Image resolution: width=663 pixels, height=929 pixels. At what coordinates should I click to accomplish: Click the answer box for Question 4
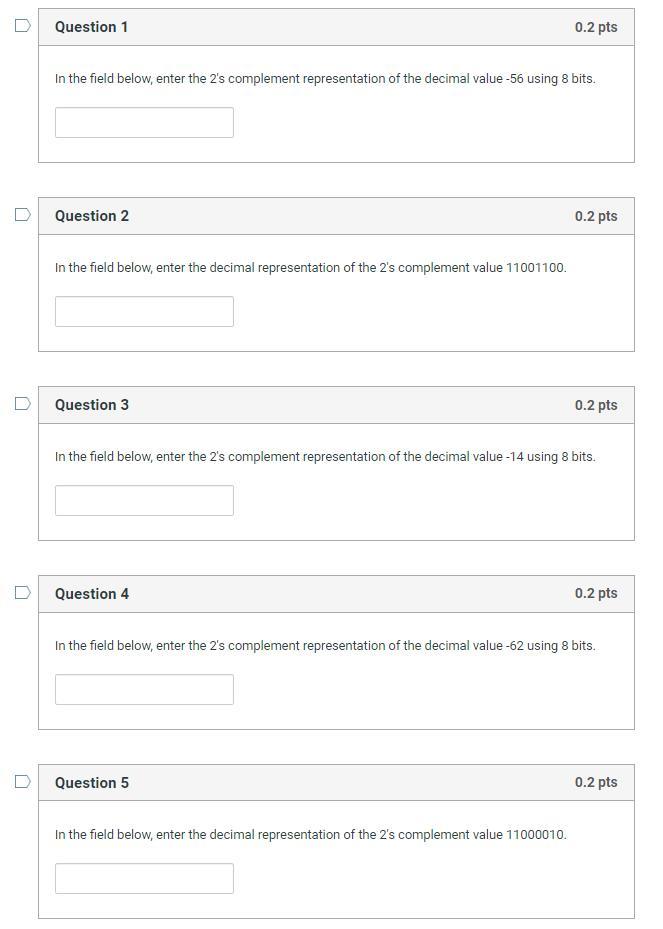[x=144, y=689]
